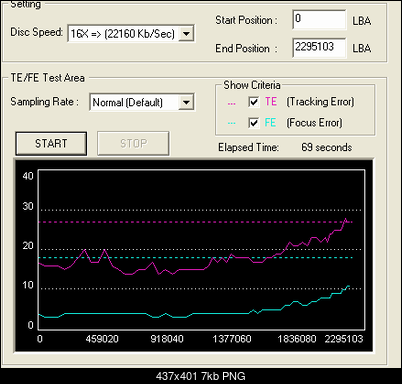Viewport: 402px width, 384px height.
Task: Click the magenta TE legend dash
Action: [x=231, y=104]
